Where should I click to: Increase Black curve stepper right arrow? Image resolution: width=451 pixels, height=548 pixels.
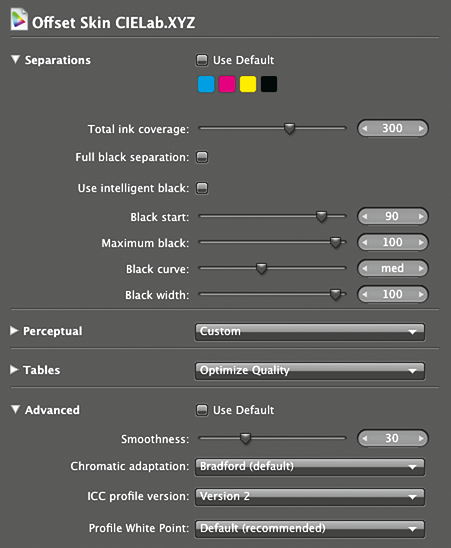pyautogui.click(x=421, y=268)
